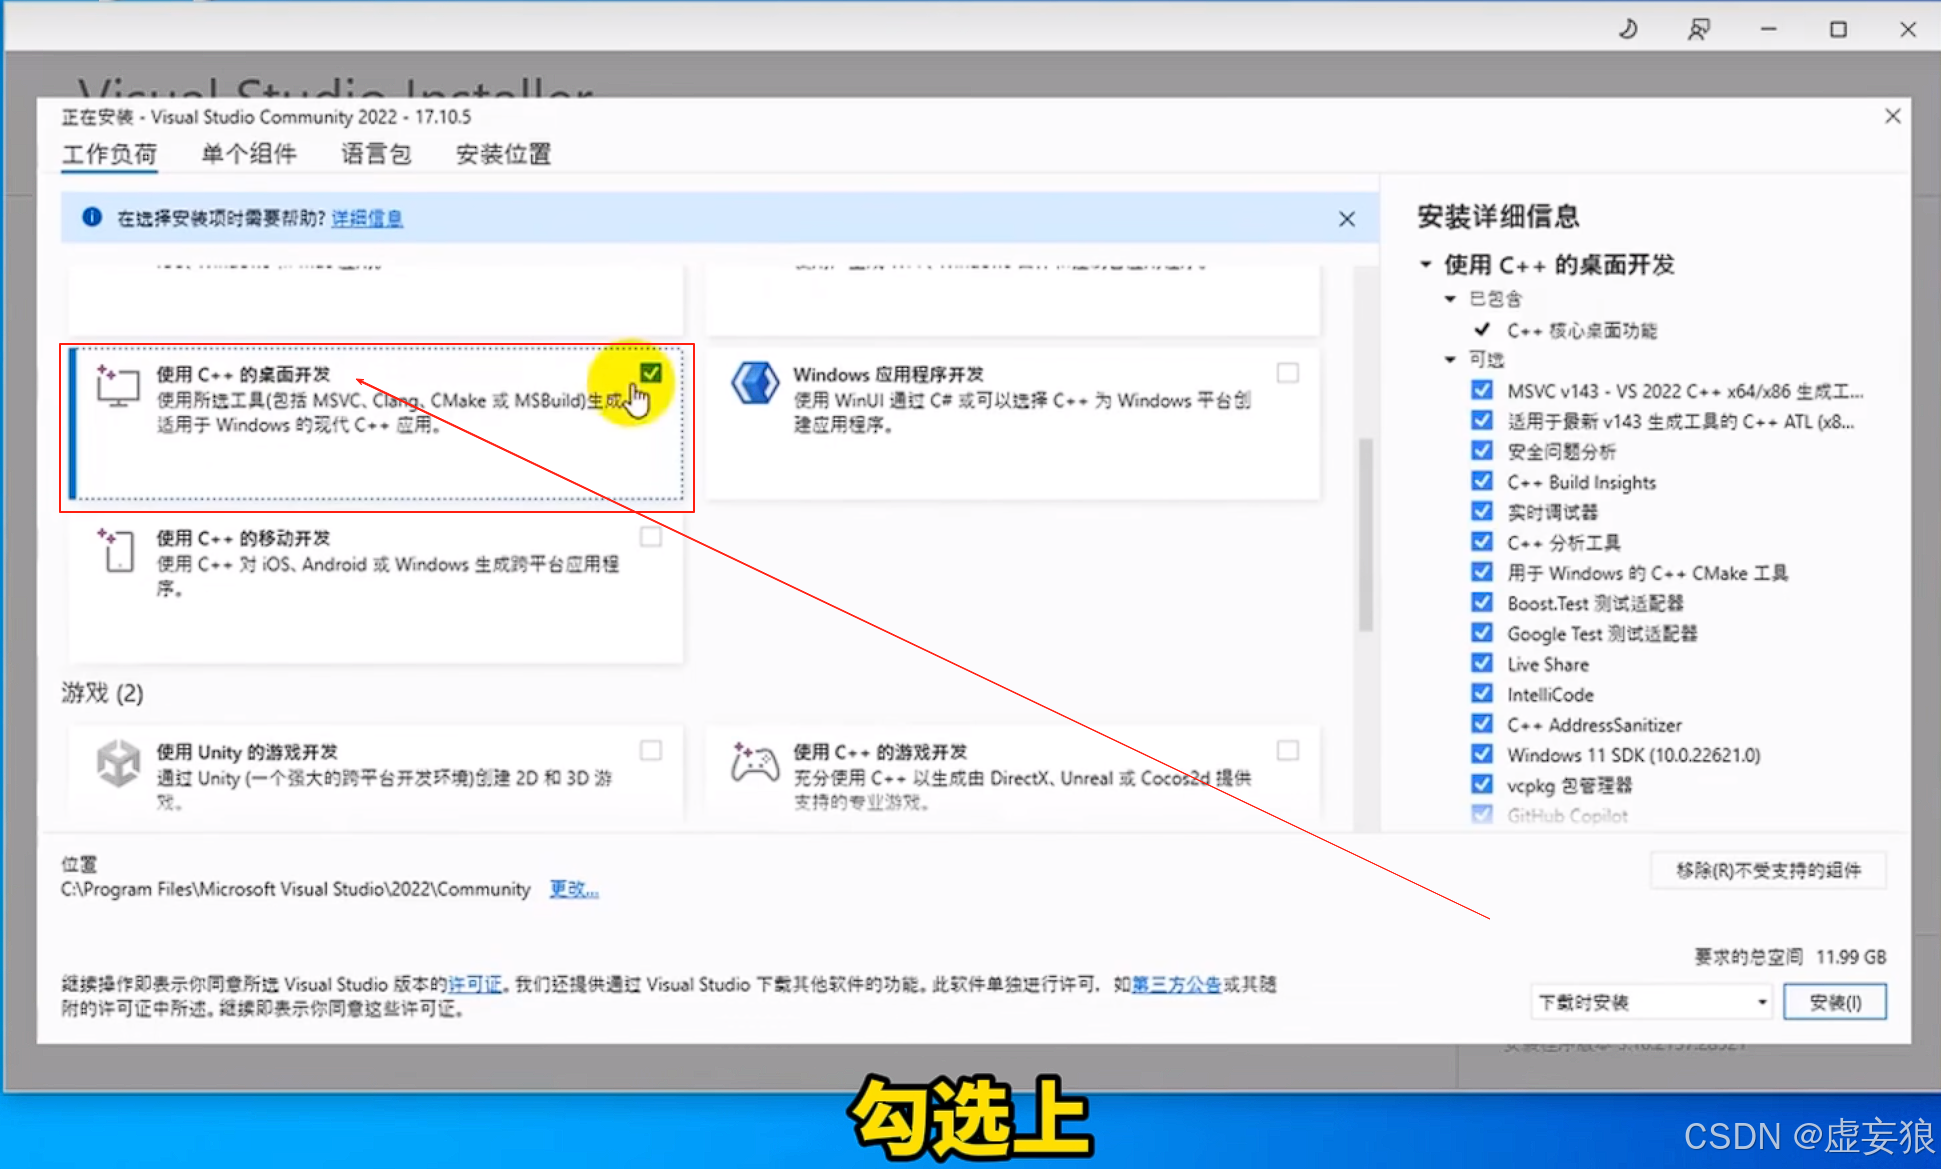The width and height of the screenshot is (1941, 1169).
Task: Click the 安装(I) install button
Action: point(1835,1002)
